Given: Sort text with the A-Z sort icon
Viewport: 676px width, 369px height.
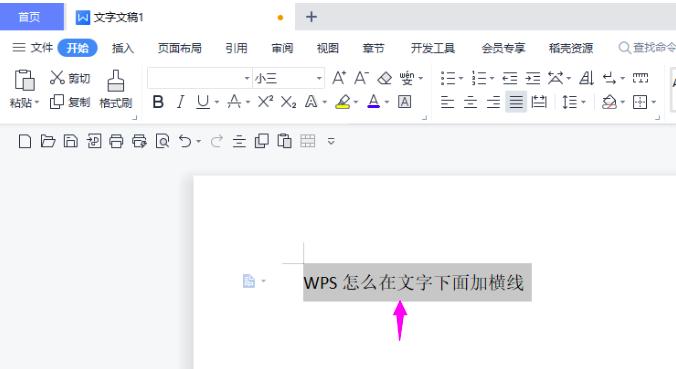Looking at the screenshot, I should tap(586, 78).
